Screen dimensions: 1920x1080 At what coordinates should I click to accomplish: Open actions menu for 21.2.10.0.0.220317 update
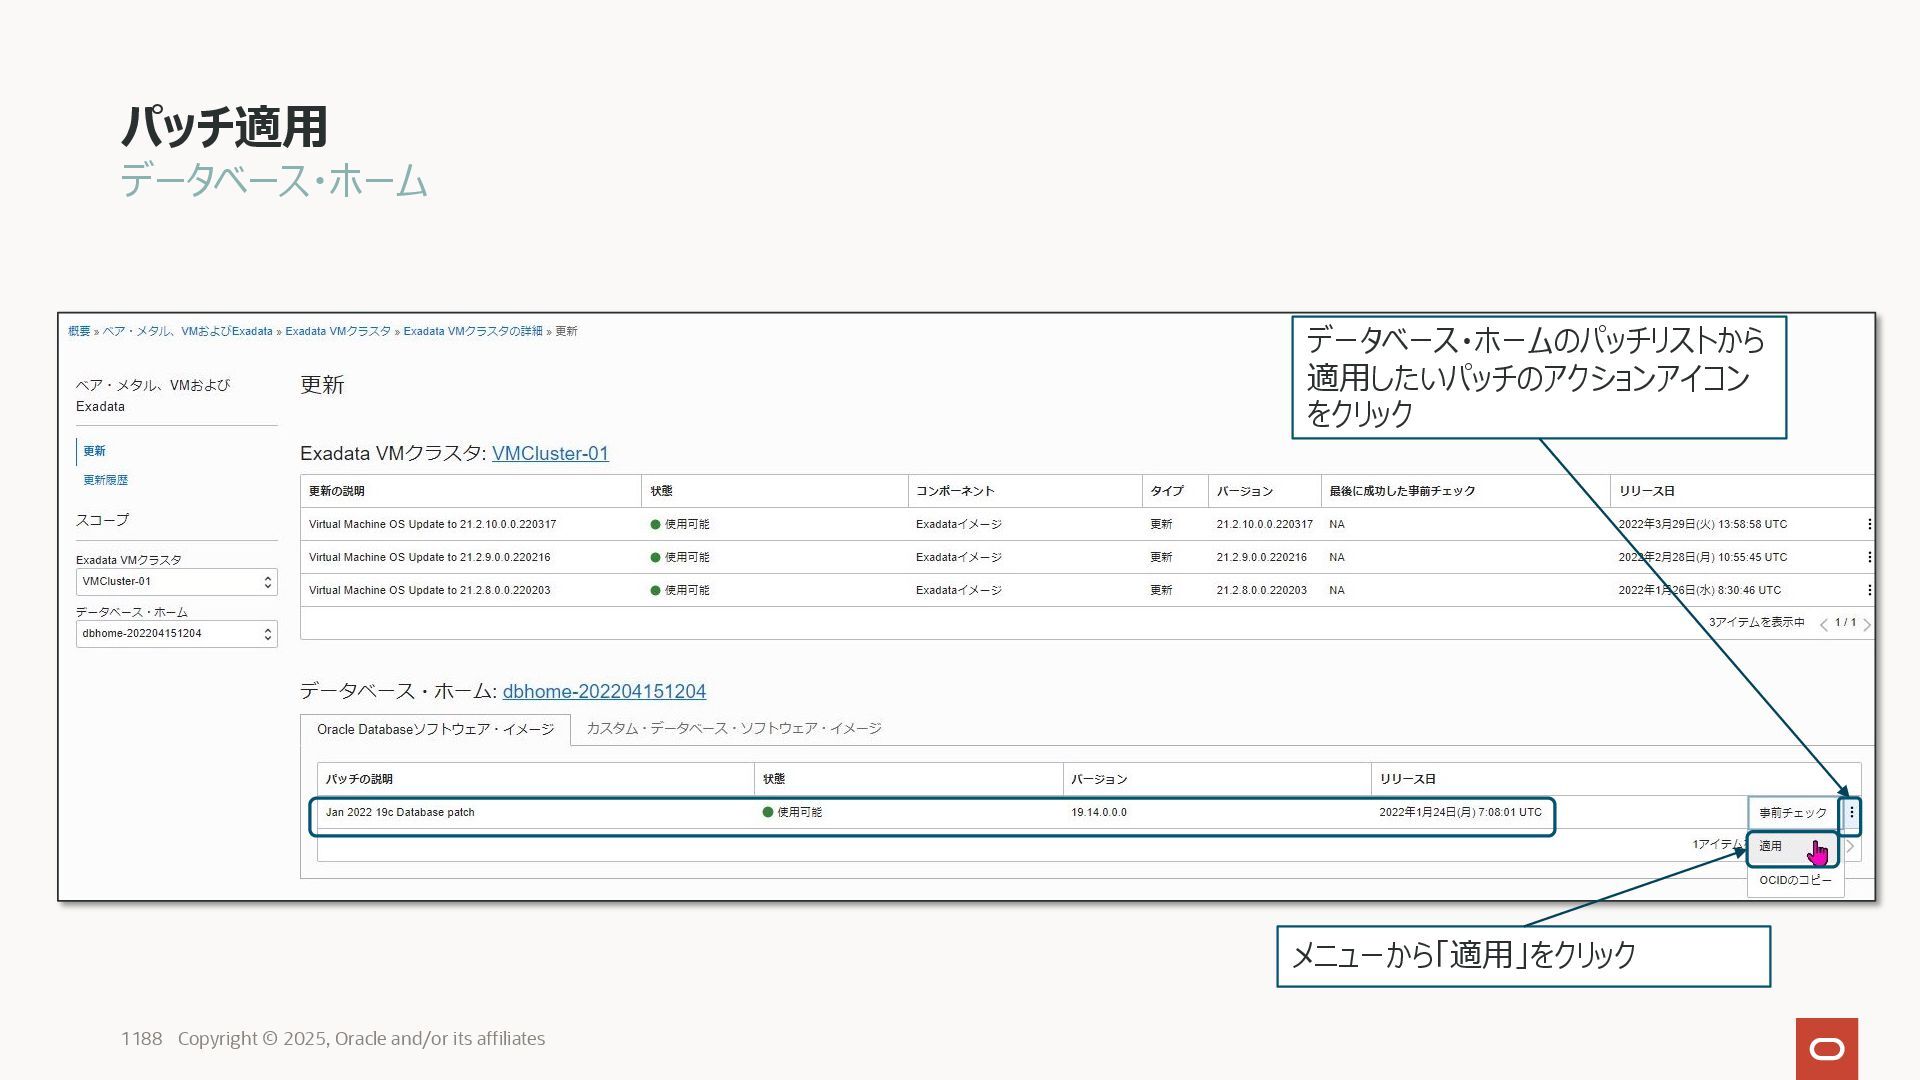click(x=1868, y=524)
